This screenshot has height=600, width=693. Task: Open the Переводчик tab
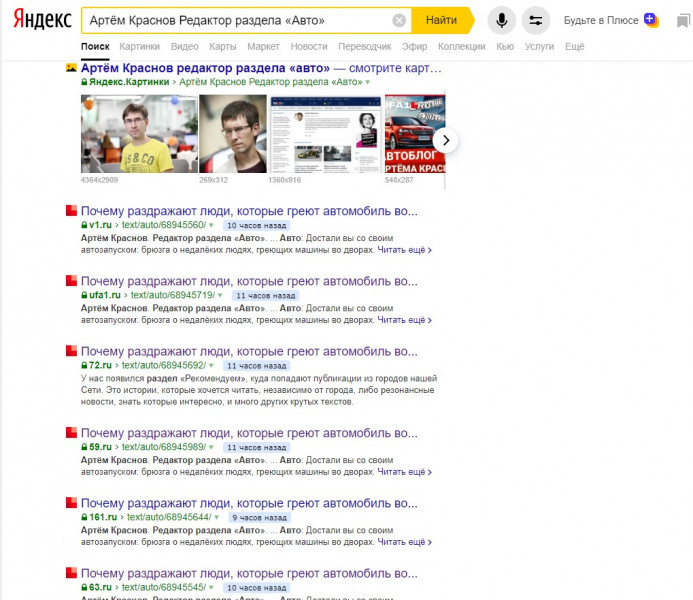click(364, 46)
